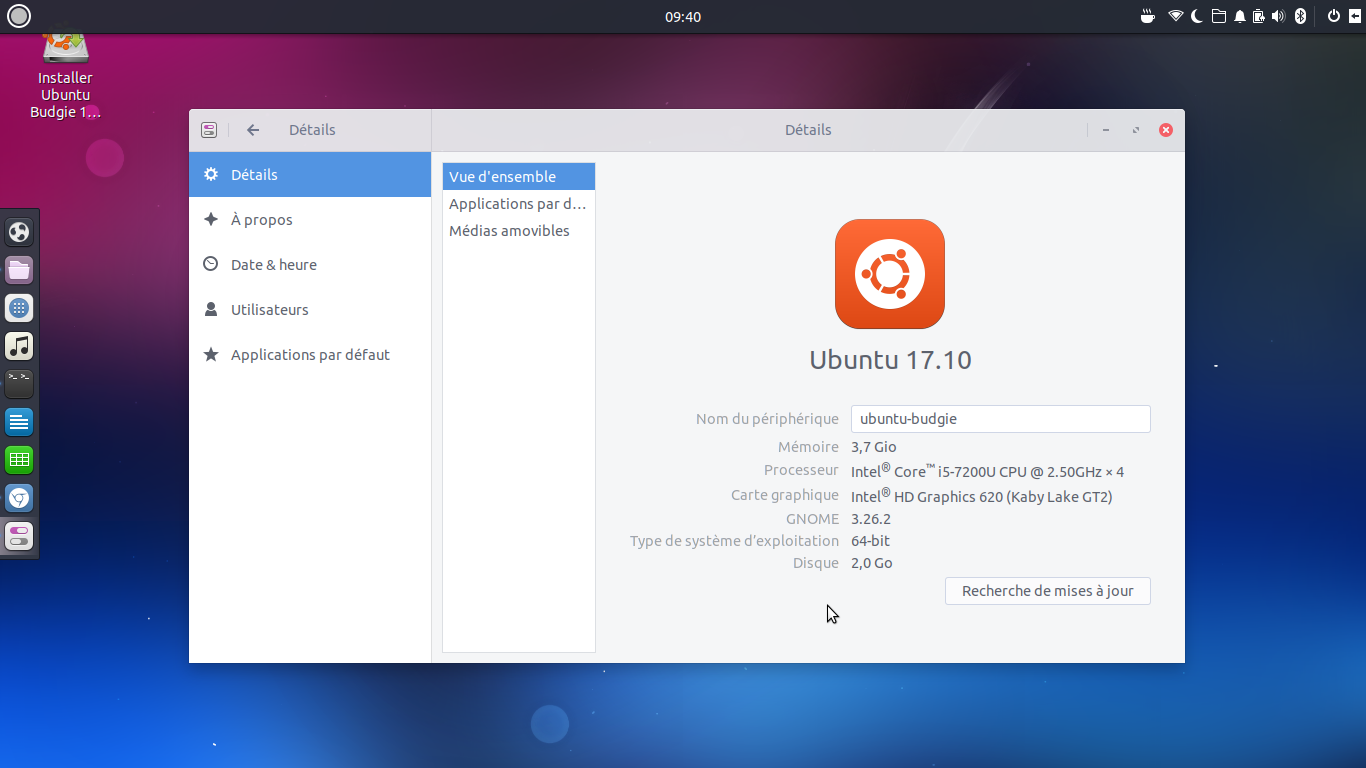
Task: Click the 3,7 Gio memory value
Action: 874,447
